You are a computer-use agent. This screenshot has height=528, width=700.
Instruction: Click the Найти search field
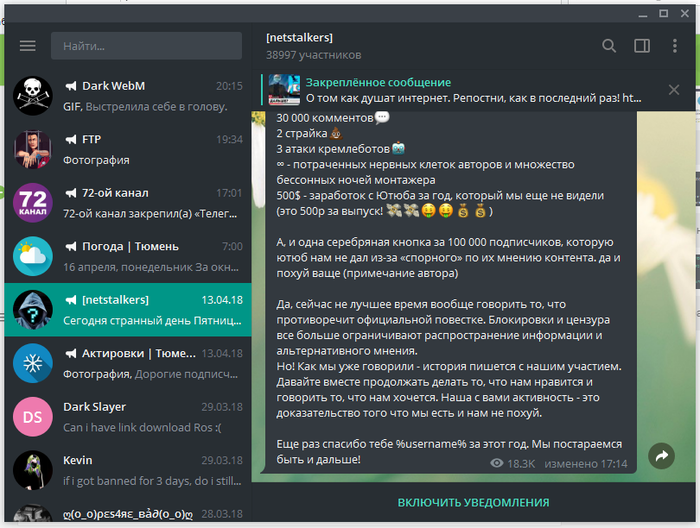click(x=146, y=46)
